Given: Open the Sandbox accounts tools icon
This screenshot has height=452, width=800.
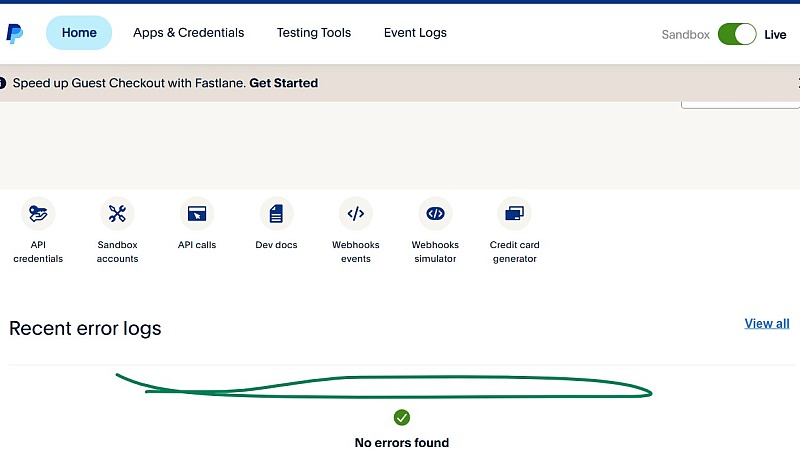Looking at the screenshot, I should (x=117, y=213).
